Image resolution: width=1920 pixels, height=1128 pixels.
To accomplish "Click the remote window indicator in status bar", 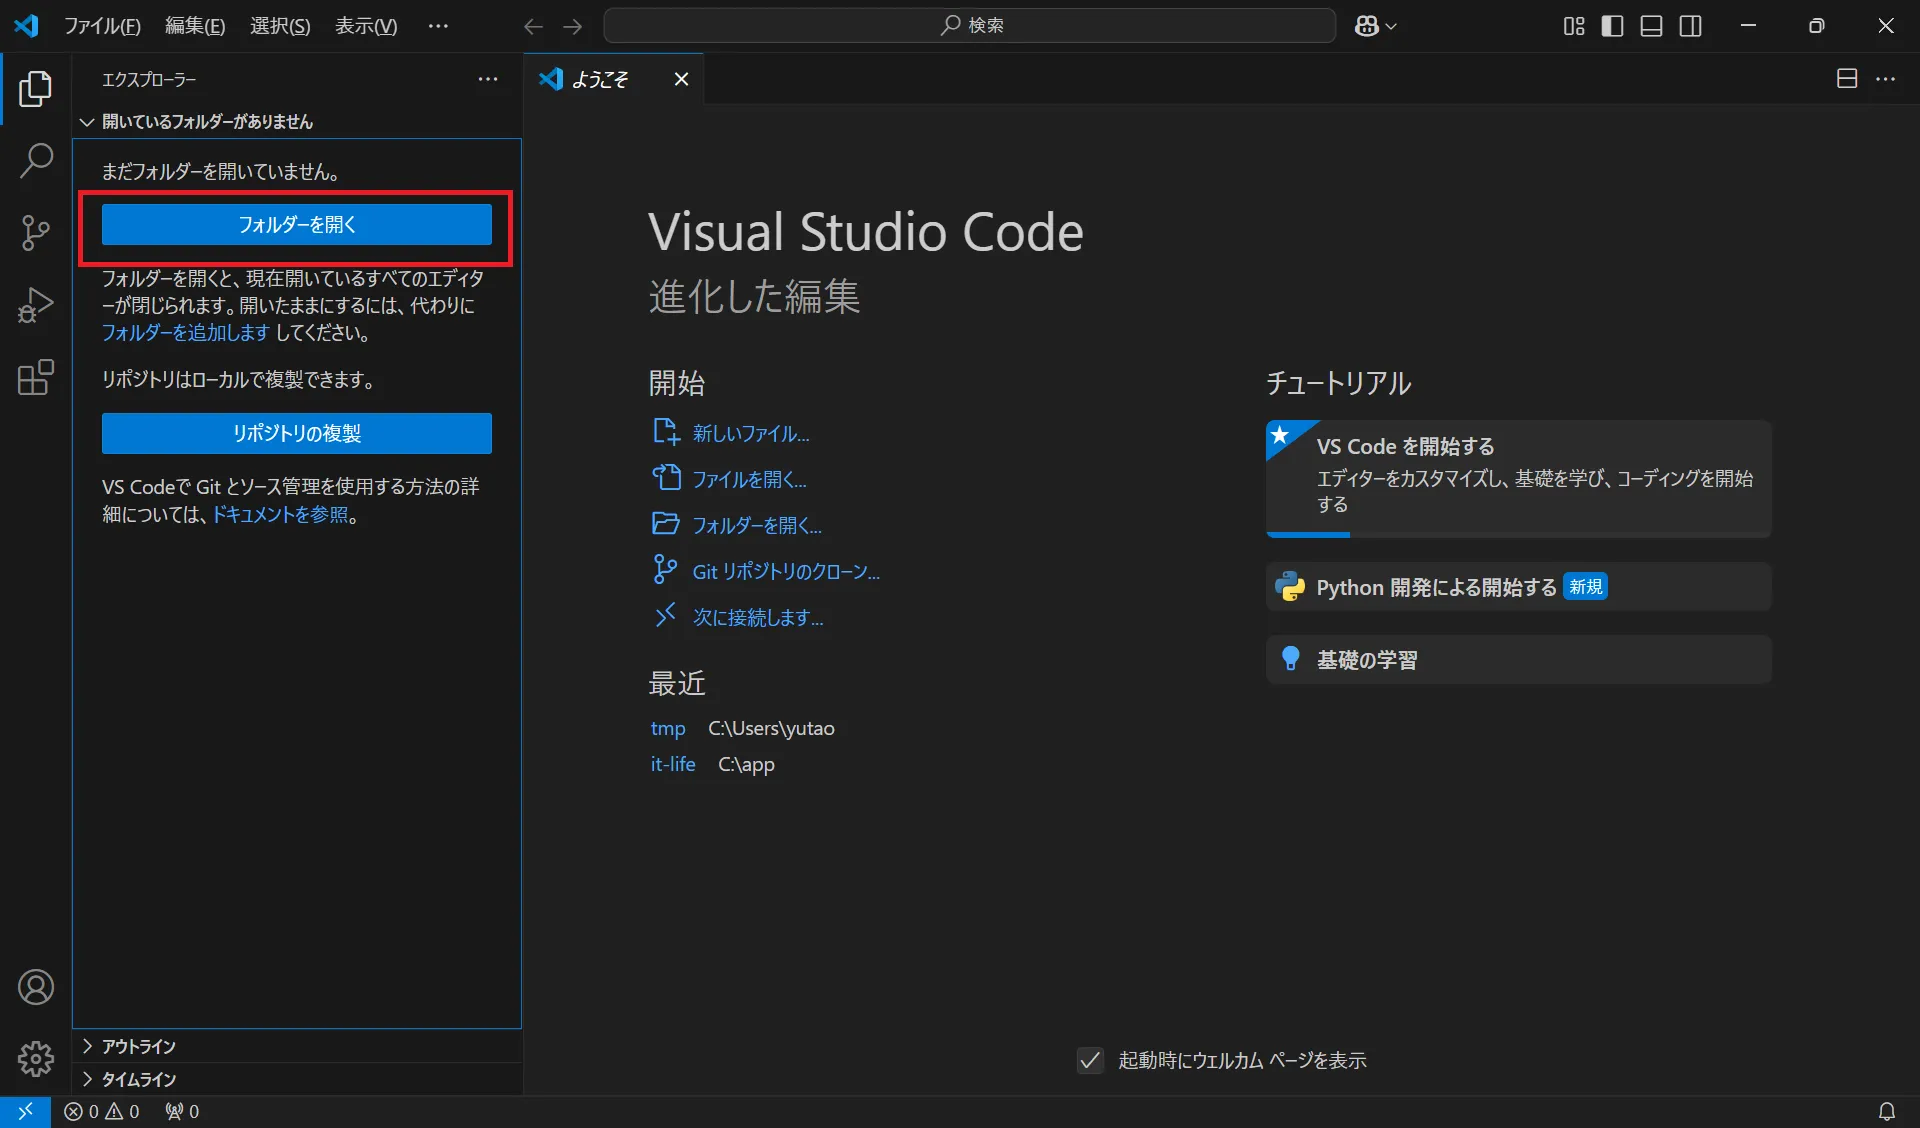I will 25,1111.
